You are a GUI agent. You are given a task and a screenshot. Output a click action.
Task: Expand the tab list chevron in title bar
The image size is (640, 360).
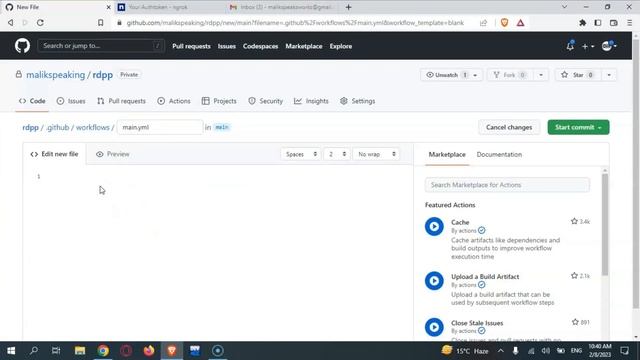pos(564,7)
